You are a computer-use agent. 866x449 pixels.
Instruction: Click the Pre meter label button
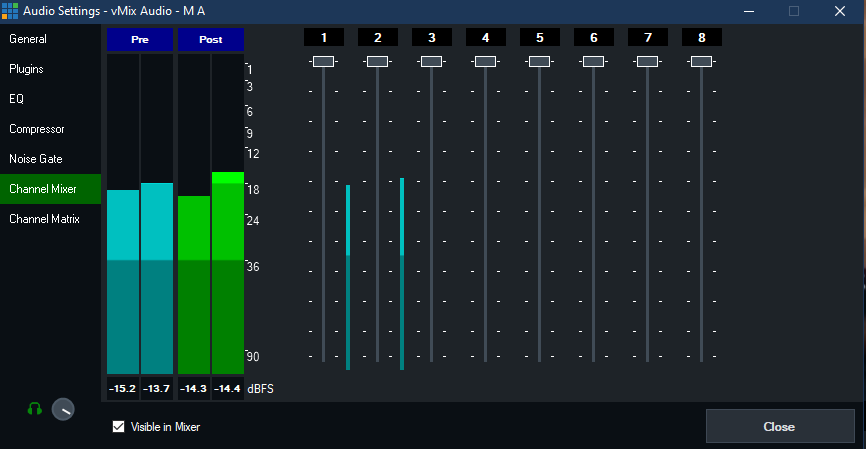pos(140,40)
